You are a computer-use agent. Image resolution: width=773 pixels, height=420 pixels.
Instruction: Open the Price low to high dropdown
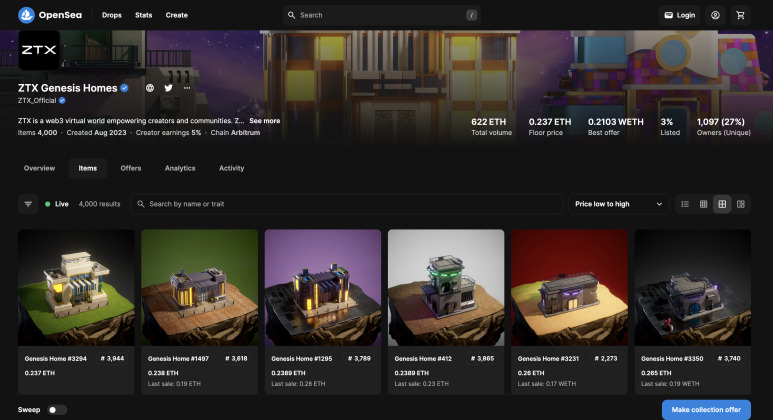pyautogui.click(x=619, y=204)
